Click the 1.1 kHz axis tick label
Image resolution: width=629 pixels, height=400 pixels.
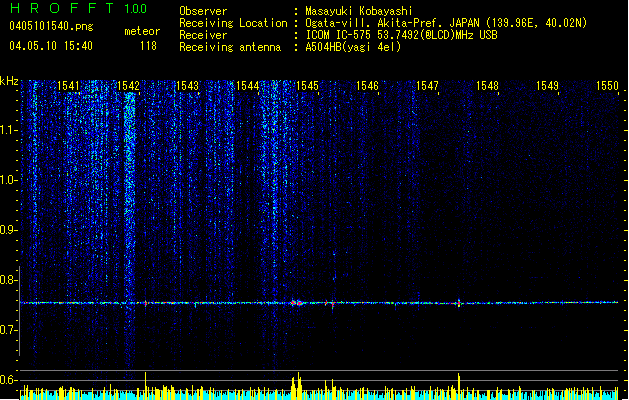pyautogui.click(x=9, y=130)
